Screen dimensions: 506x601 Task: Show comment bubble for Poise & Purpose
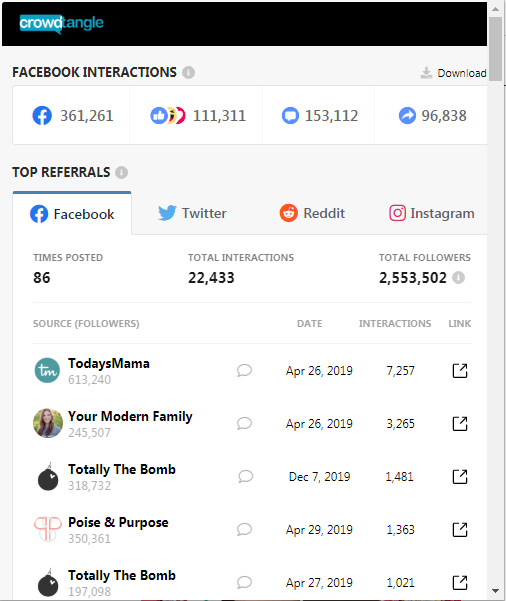click(x=244, y=529)
